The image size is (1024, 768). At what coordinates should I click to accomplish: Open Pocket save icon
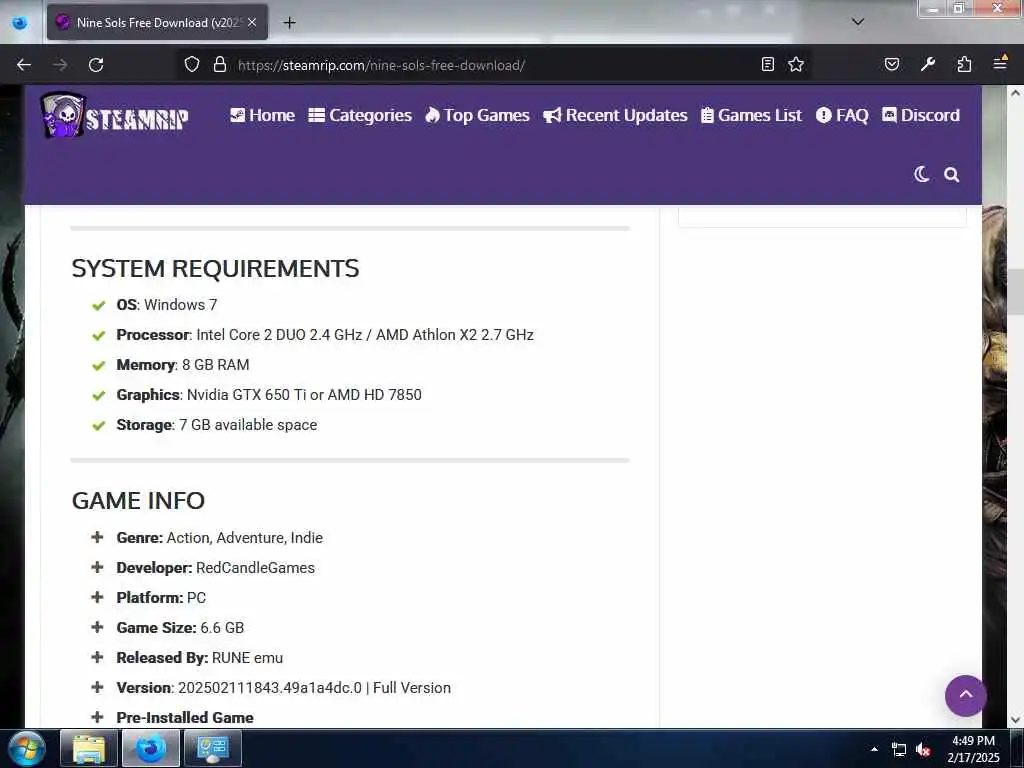pyautogui.click(x=891, y=64)
